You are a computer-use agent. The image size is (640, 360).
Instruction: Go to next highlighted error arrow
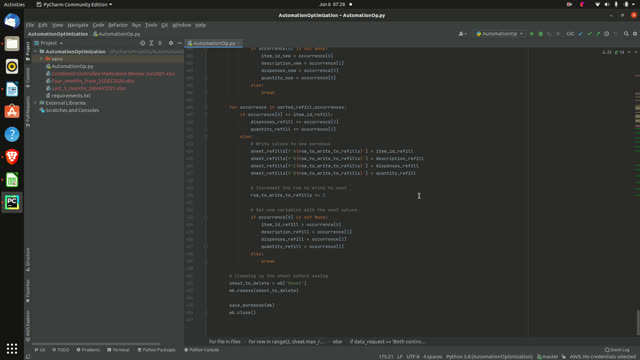pos(636,52)
